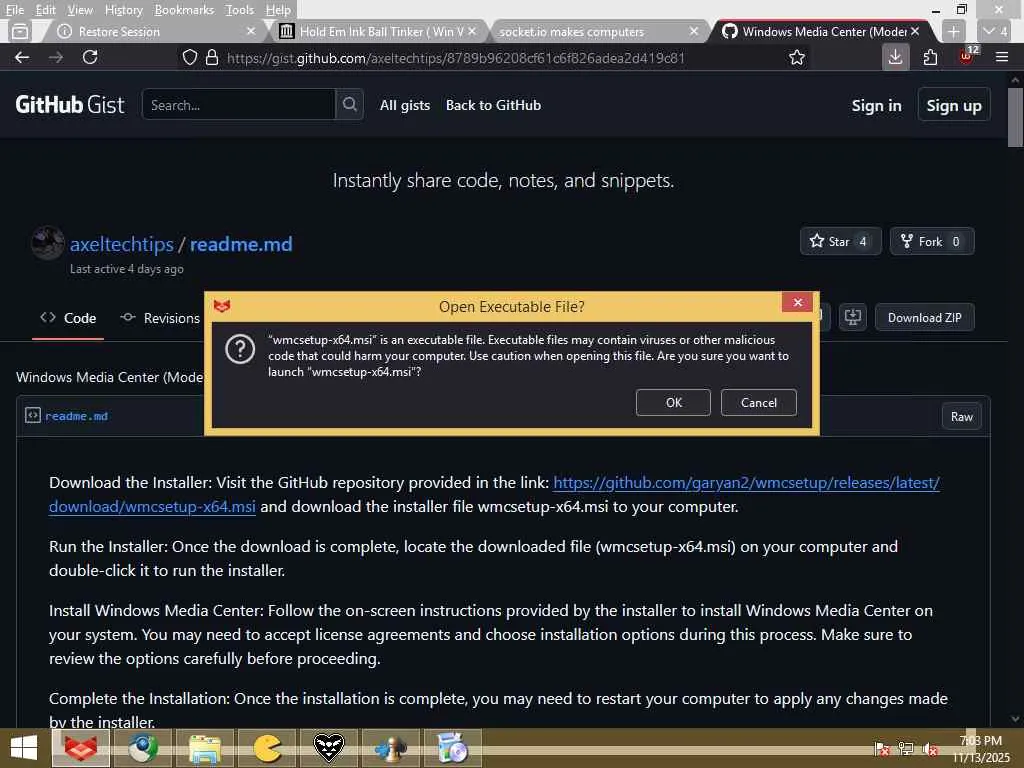Bookmark this page with the star icon
The width and height of the screenshot is (1024, 768).
point(797,57)
